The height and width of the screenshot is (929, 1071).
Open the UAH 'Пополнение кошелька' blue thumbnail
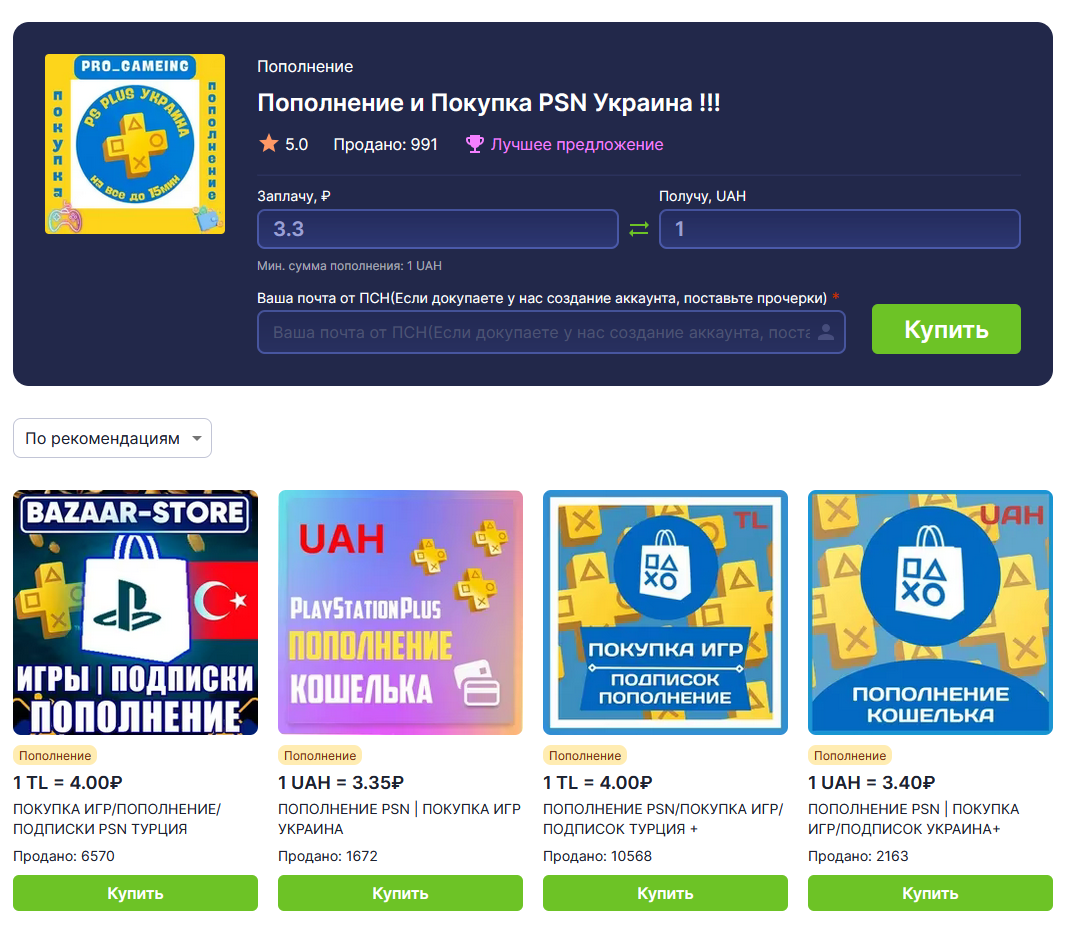[930, 613]
